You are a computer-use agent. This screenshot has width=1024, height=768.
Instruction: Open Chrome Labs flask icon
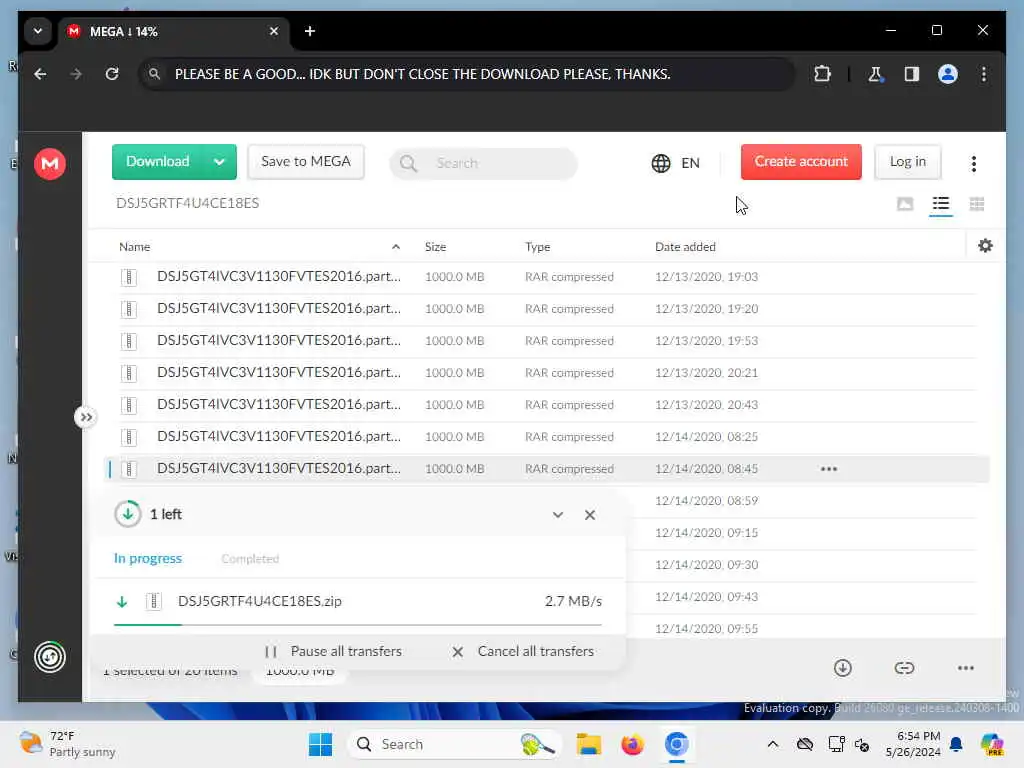click(x=875, y=74)
